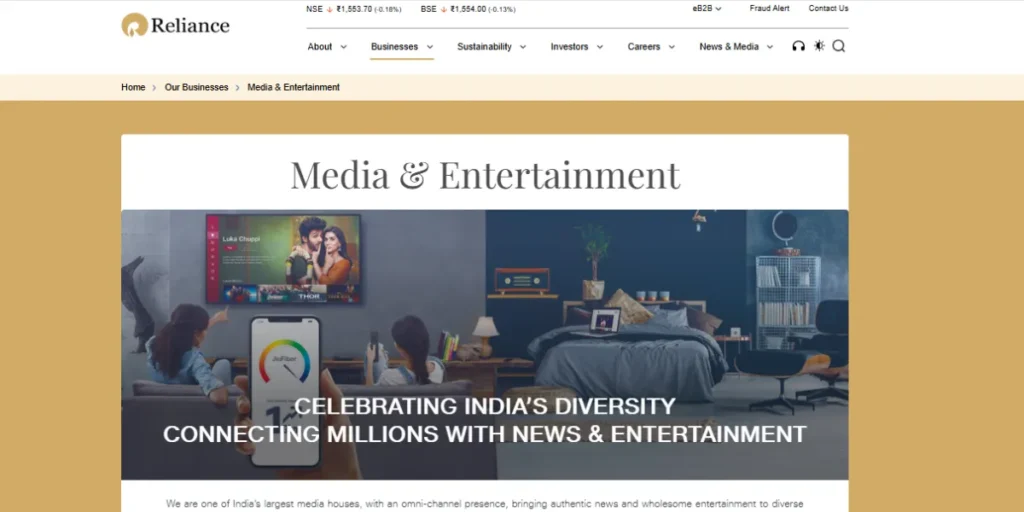The image size is (1024, 512).
Task: Open the Investors menu
Action: pos(569,46)
